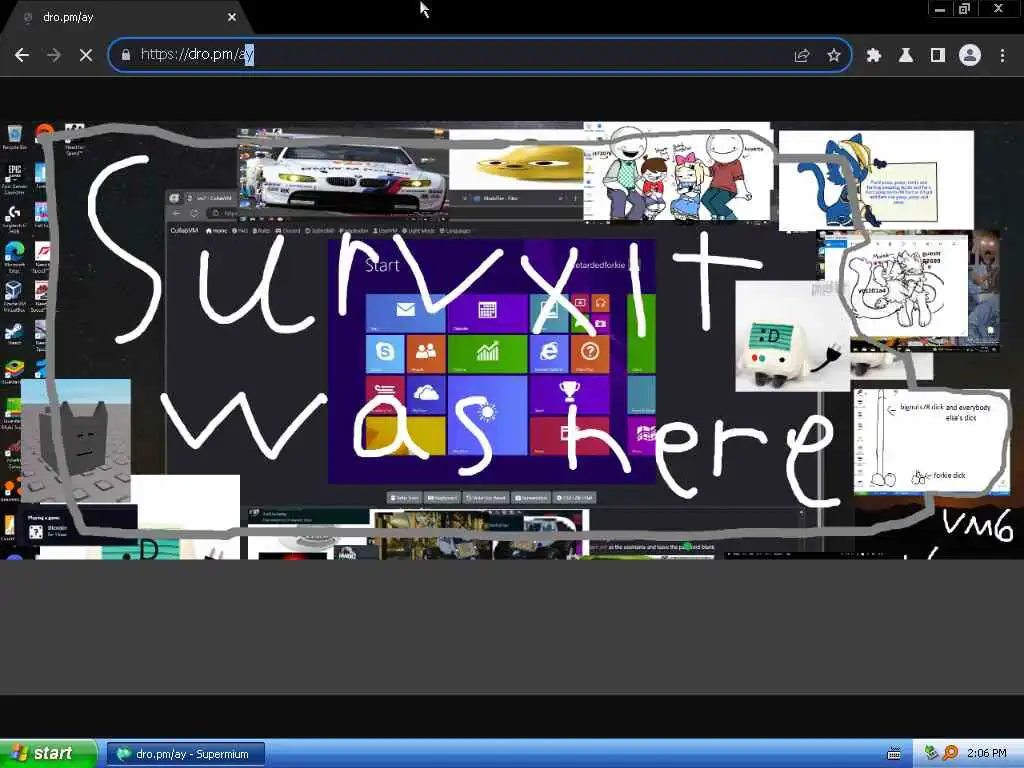Screen dimensions: 1024x768
Task: Toggle the browser side panel
Action: [938, 56]
